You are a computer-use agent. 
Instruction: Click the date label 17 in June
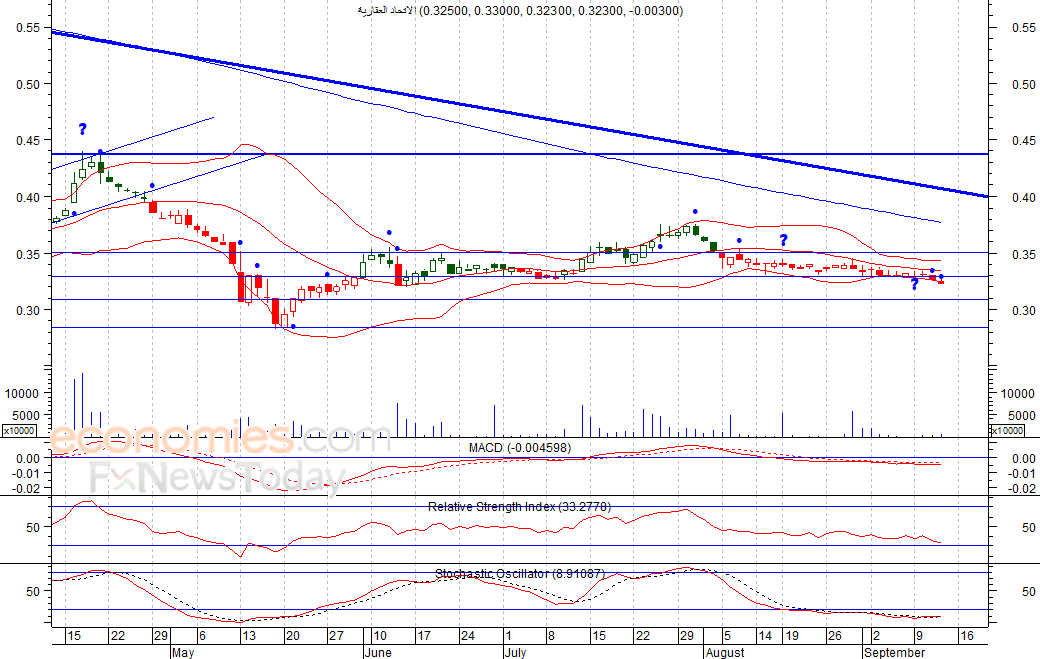coord(424,636)
